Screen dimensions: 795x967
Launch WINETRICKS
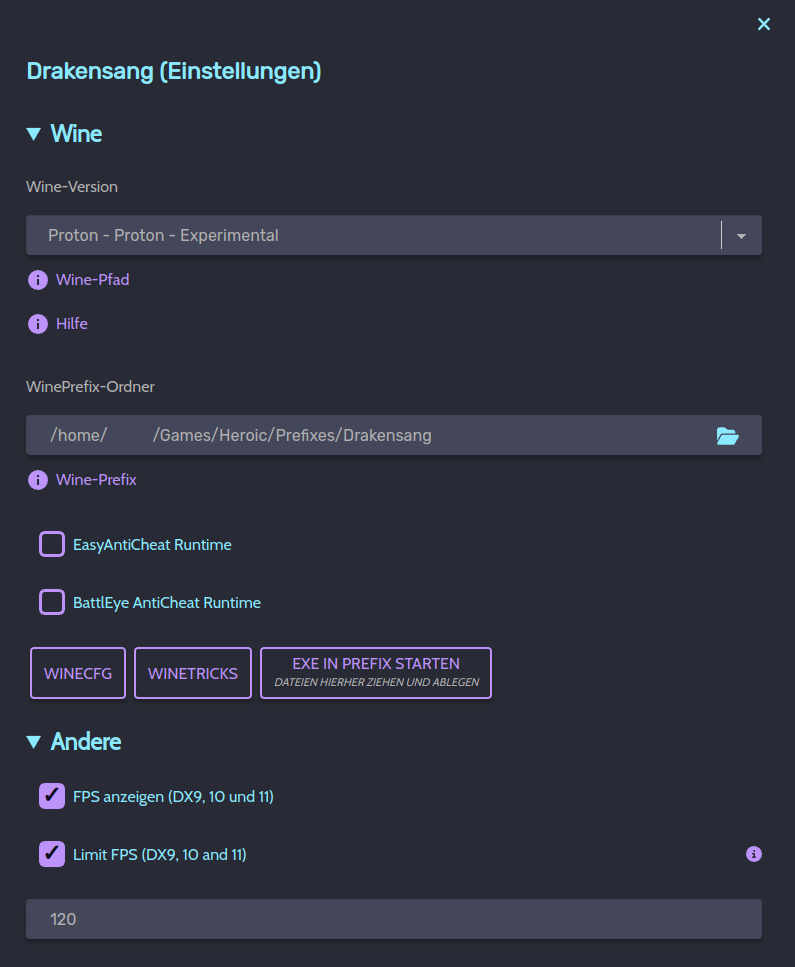[x=193, y=673]
